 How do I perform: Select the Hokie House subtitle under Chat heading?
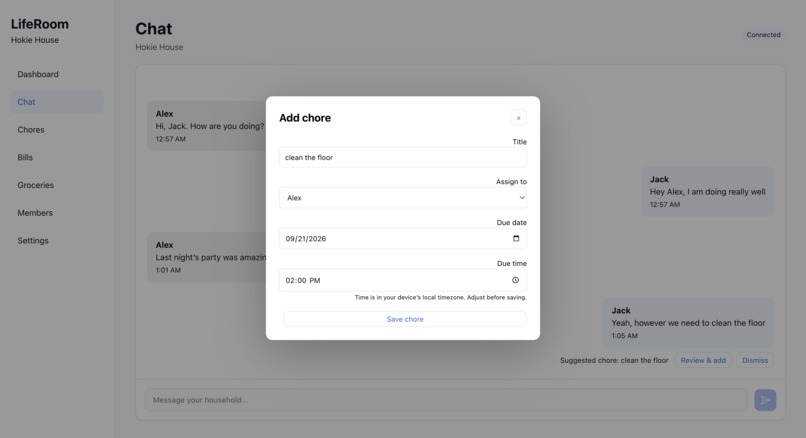(x=159, y=47)
